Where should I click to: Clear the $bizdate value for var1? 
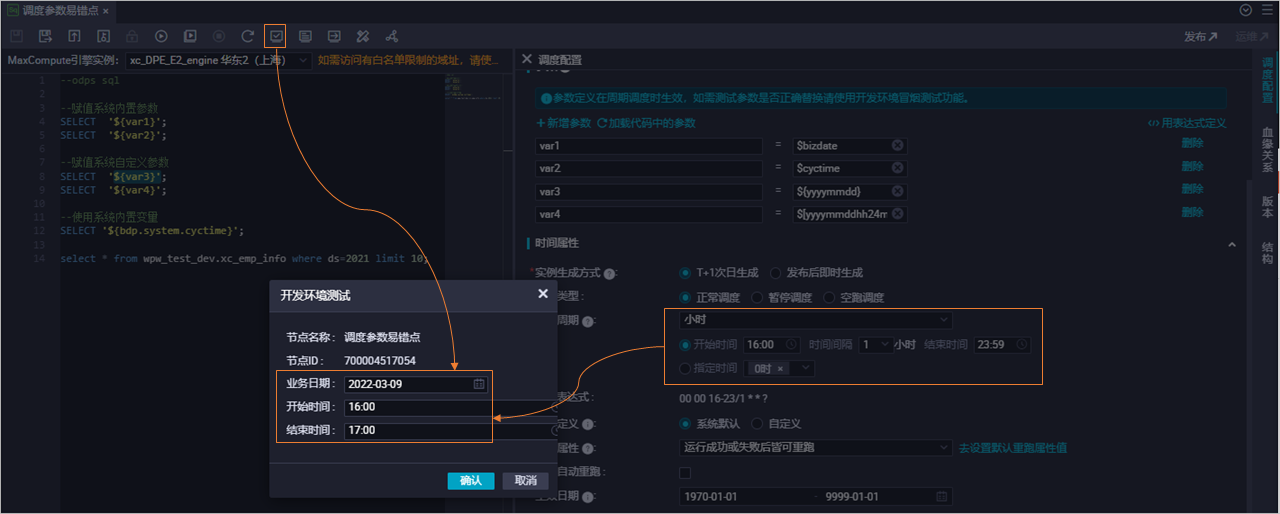(x=897, y=146)
